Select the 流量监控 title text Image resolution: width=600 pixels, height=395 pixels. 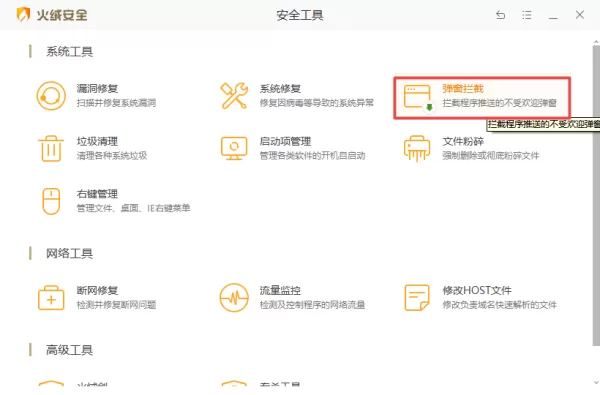(280, 291)
